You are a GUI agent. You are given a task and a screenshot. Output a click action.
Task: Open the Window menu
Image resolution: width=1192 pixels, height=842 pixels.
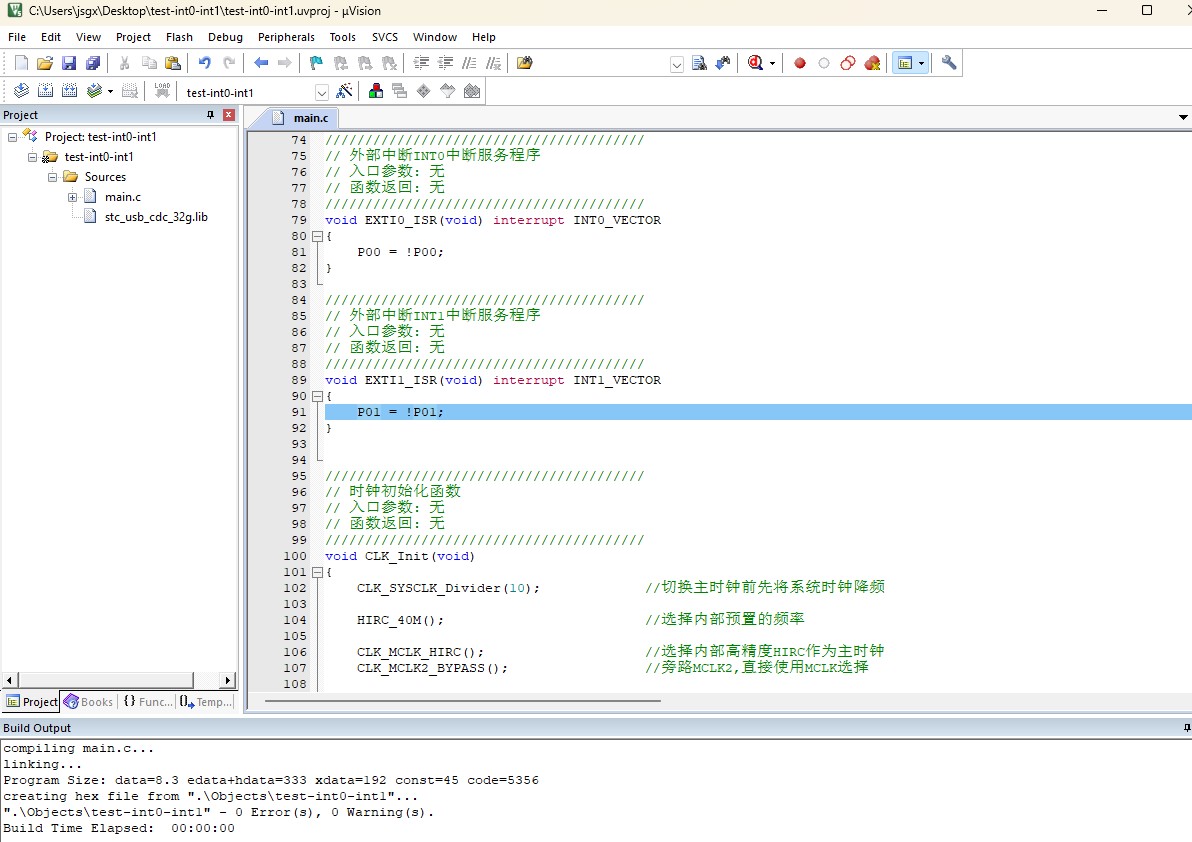pyautogui.click(x=434, y=37)
